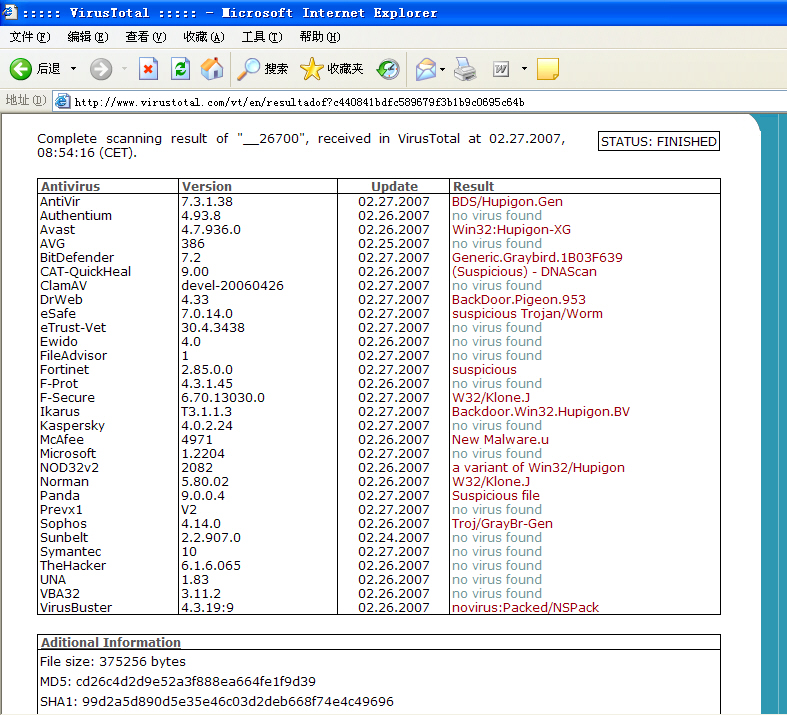
Task: Click the Edit with Word icon
Action: pyautogui.click(x=500, y=69)
